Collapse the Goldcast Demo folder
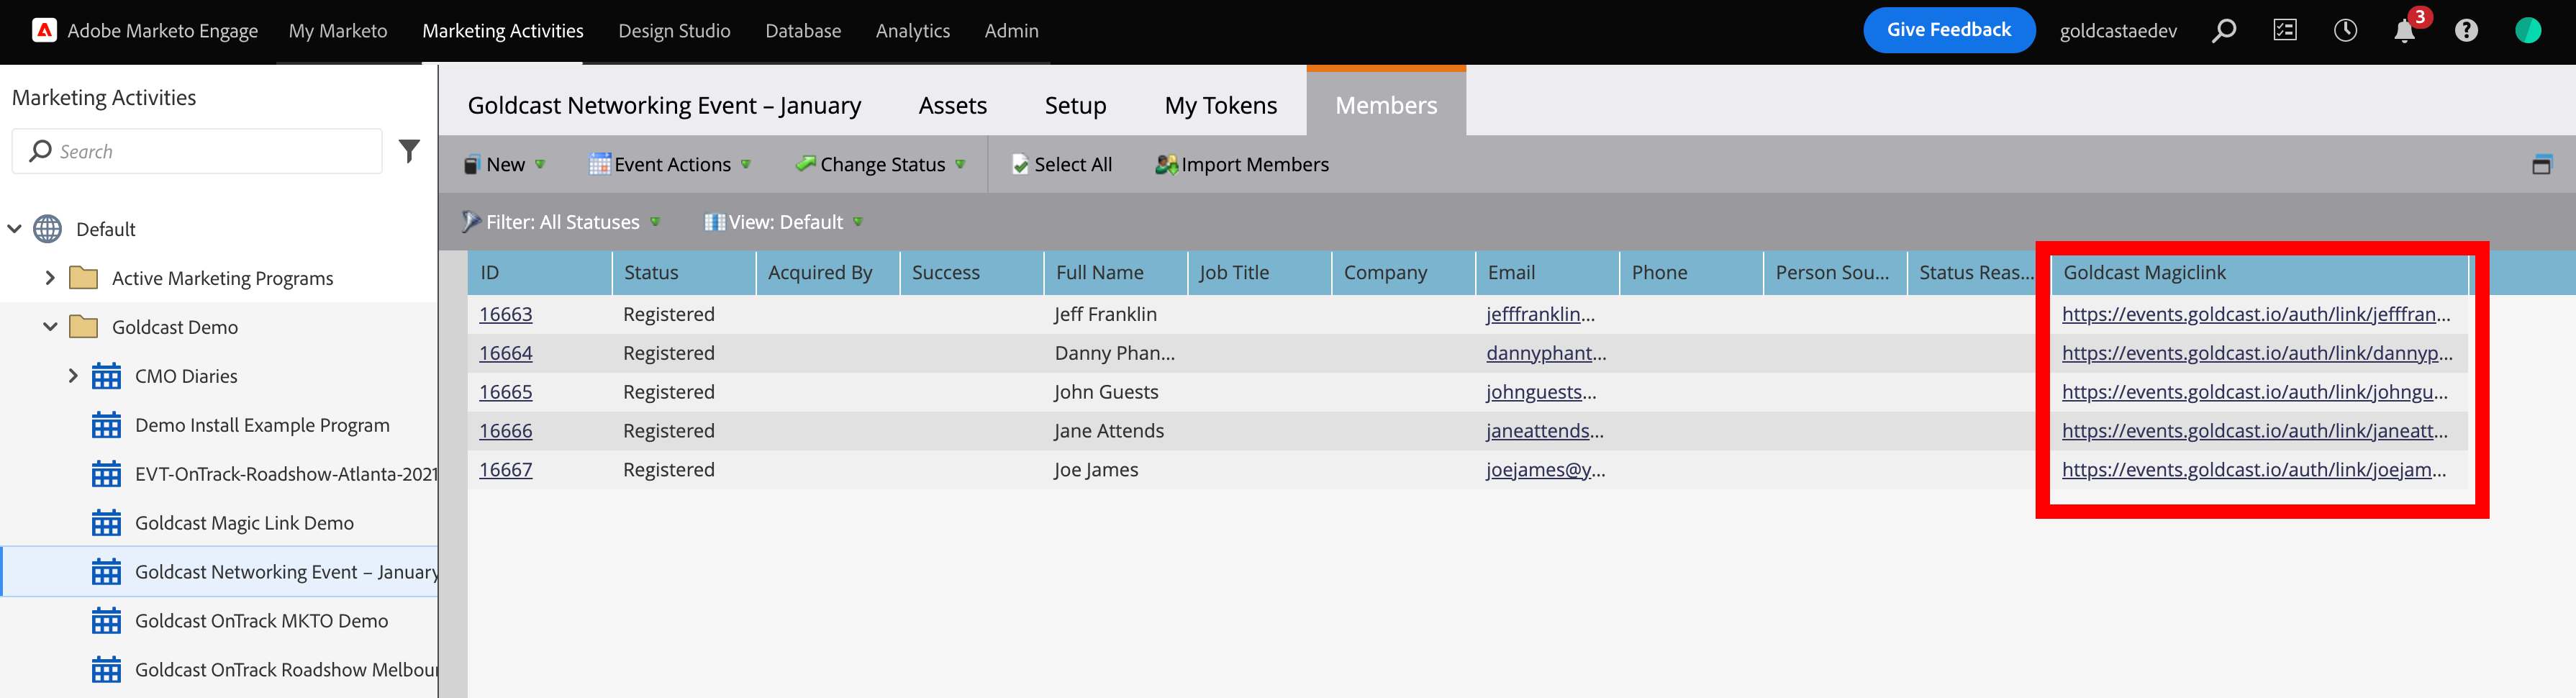This screenshot has height=698, width=2576. tap(50, 327)
